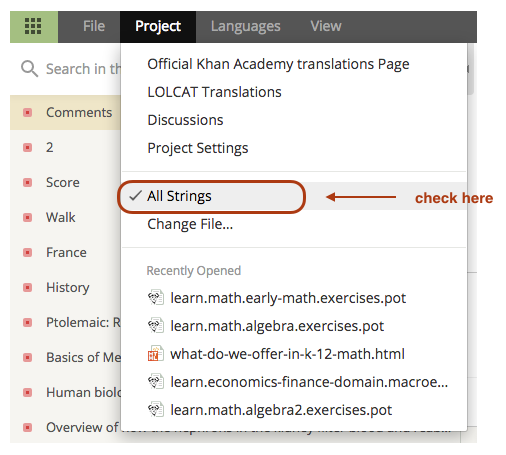Click the HTML icon for what-do-we-offer-in-k-12-math.html
506x455 pixels.
coord(156,354)
